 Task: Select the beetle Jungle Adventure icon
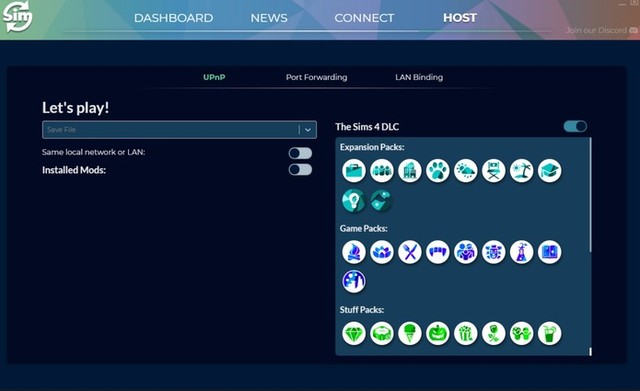tap(493, 252)
